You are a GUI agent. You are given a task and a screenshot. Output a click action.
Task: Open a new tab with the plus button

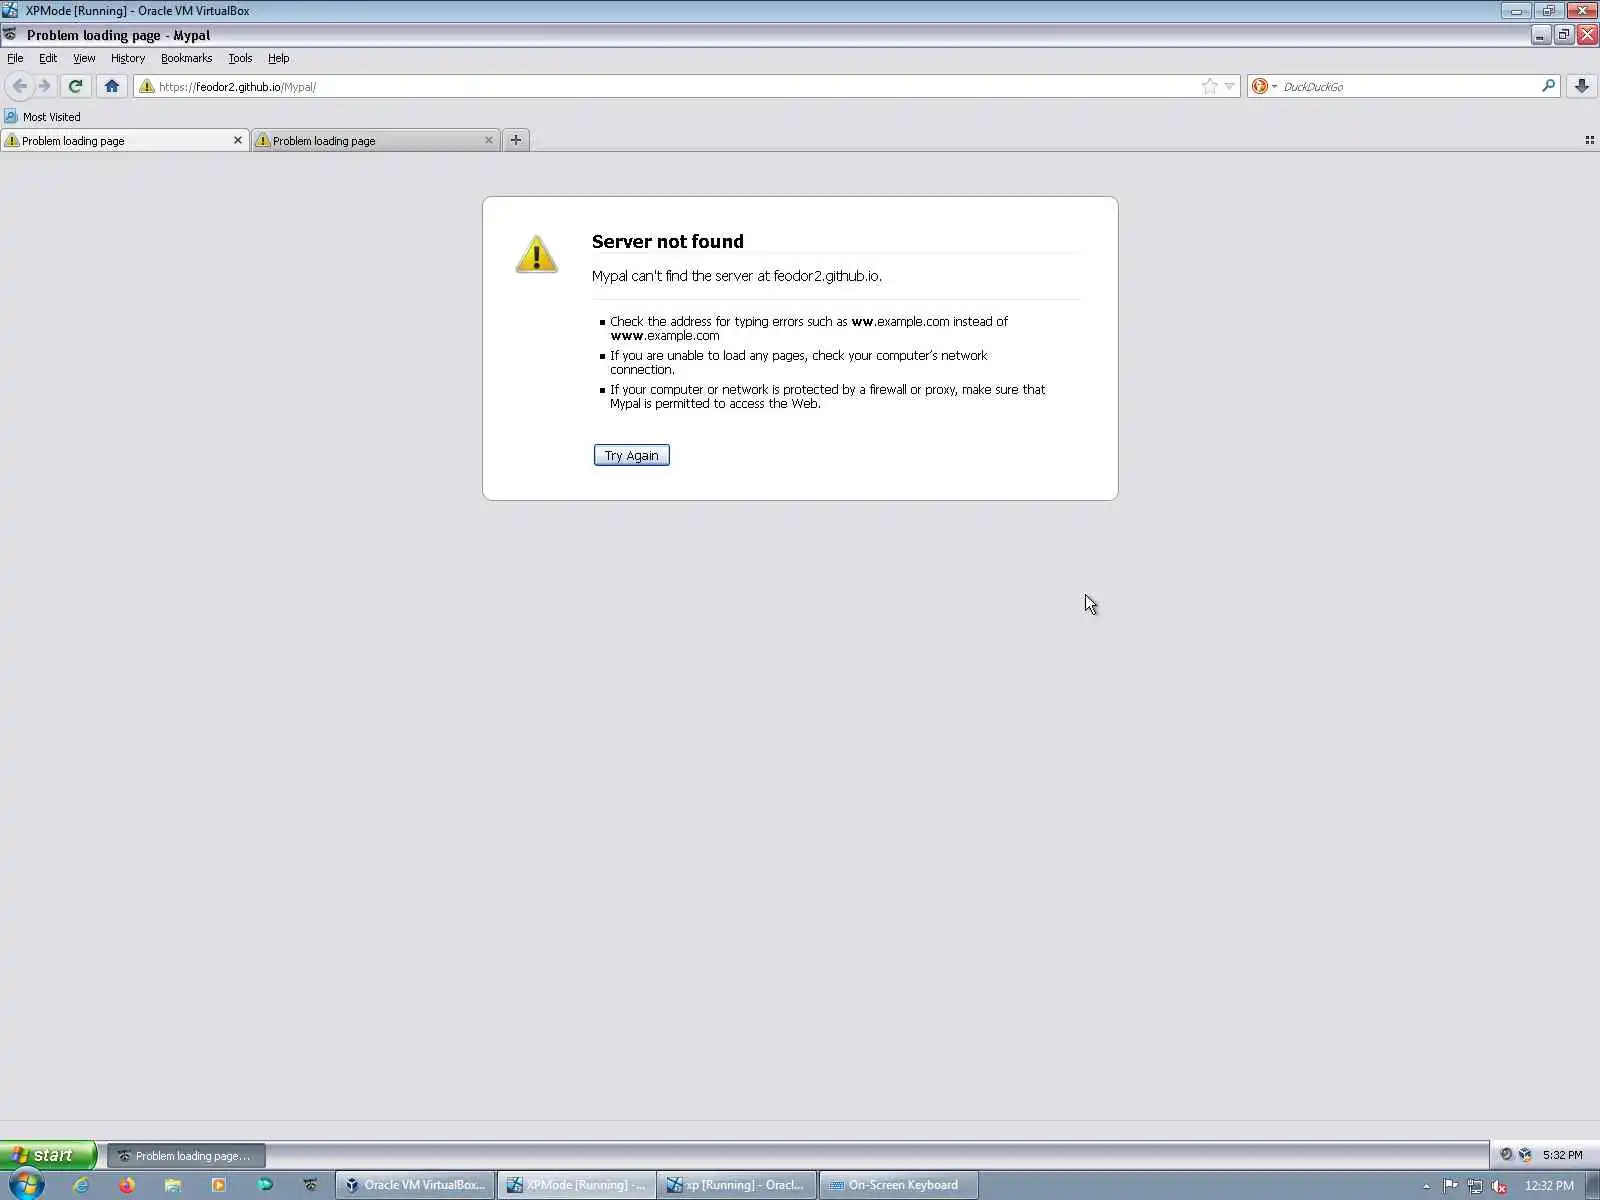point(516,140)
